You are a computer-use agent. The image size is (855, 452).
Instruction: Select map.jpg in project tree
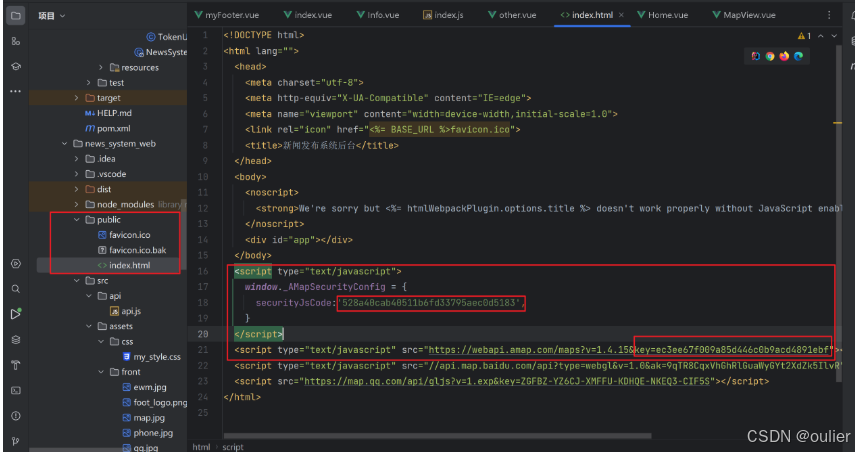[143, 418]
